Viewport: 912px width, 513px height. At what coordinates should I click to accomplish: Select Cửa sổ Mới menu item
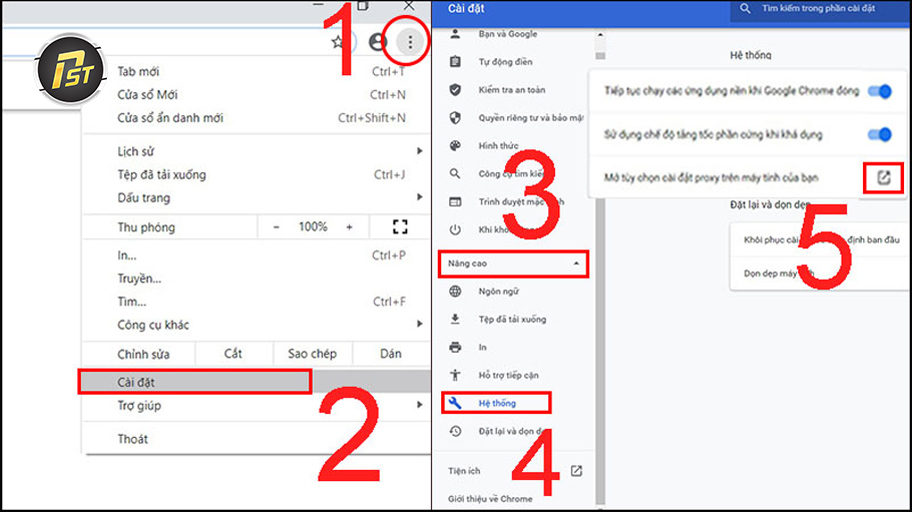pyautogui.click(x=256, y=95)
